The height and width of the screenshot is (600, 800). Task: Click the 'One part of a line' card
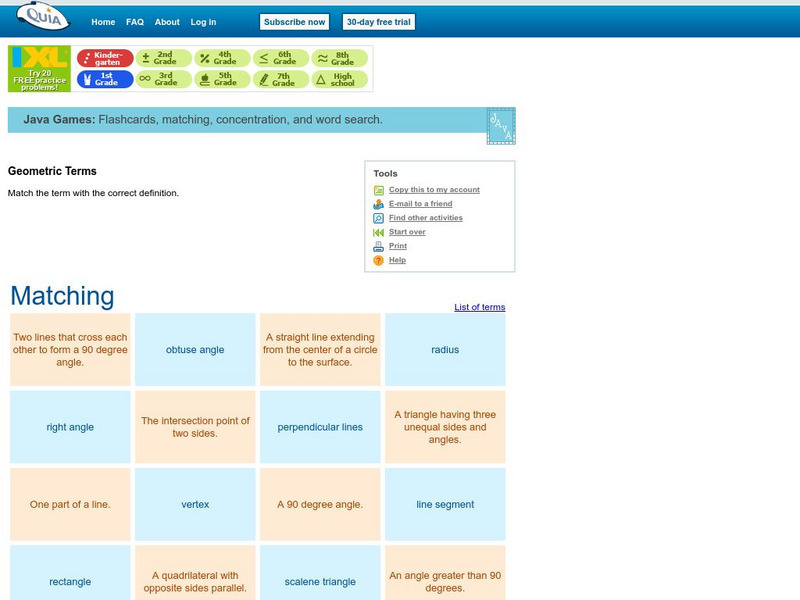(70, 504)
